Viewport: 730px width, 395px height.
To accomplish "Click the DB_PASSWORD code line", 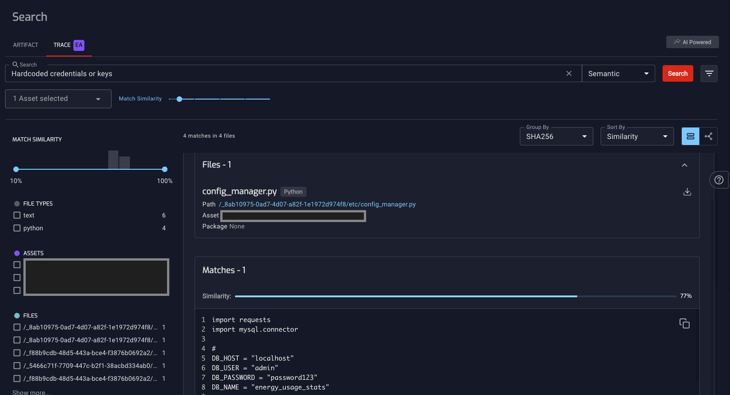I will (x=264, y=377).
